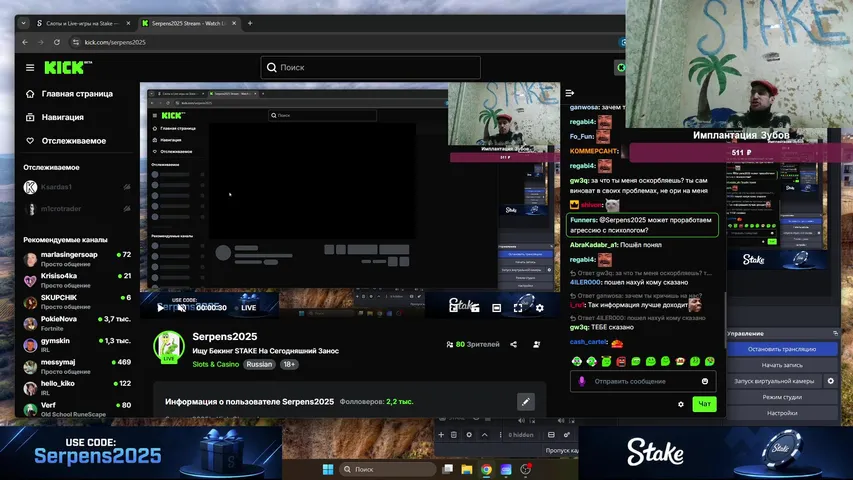Click the 18+ tag
The image size is (853, 480).
click(289, 364)
